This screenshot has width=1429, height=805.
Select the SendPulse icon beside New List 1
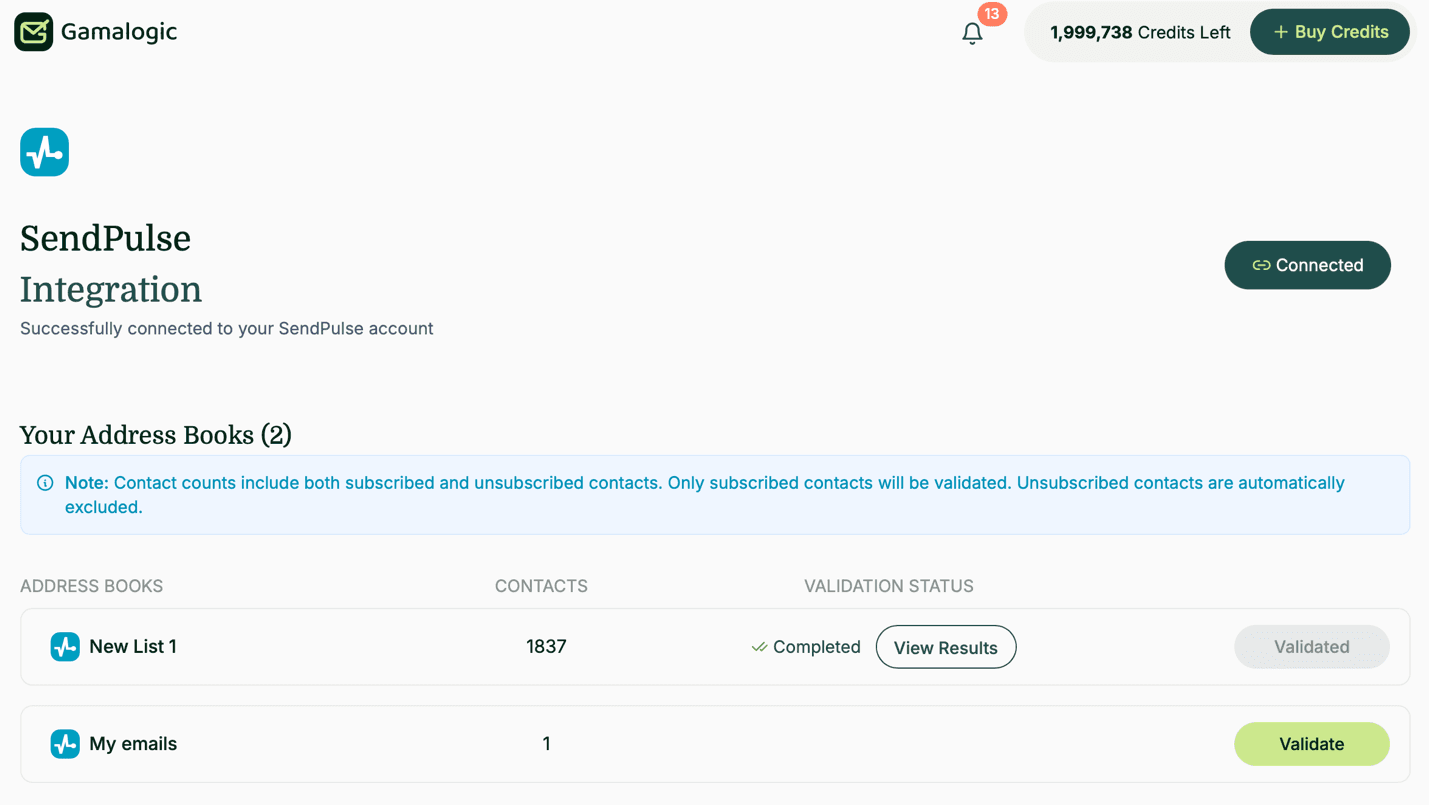click(x=64, y=646)
